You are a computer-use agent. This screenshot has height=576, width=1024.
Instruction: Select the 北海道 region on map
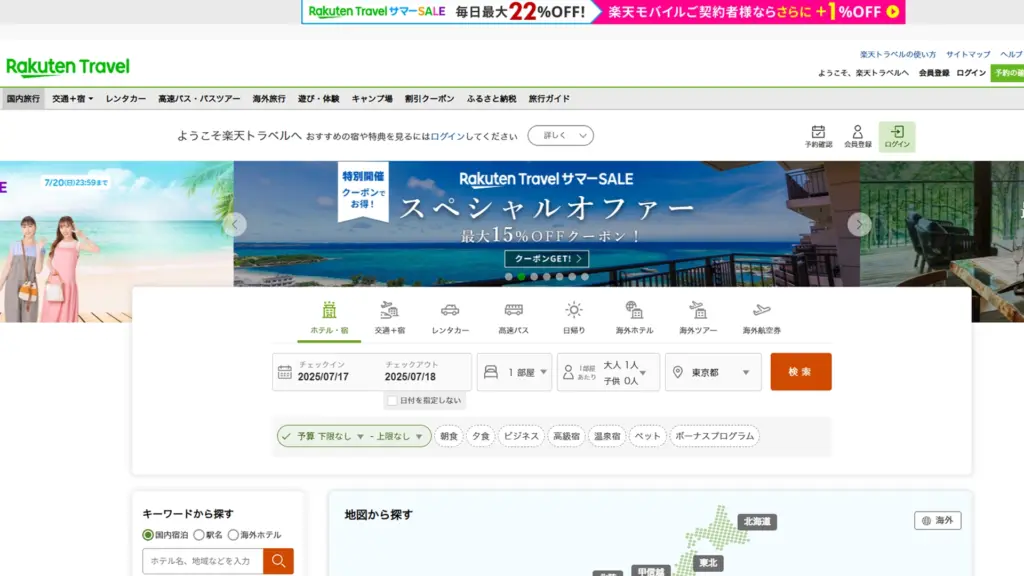click(757, 522)
